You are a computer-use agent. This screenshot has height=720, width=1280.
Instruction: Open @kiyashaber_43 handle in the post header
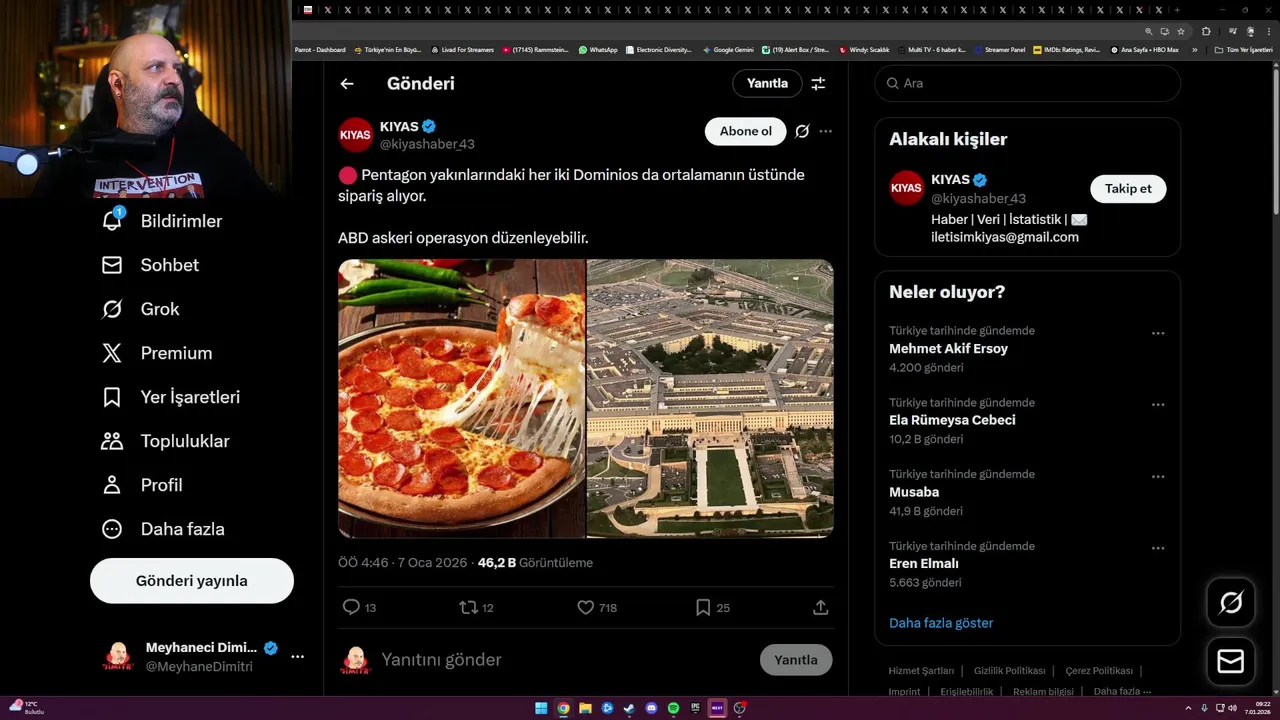[427, 144]
